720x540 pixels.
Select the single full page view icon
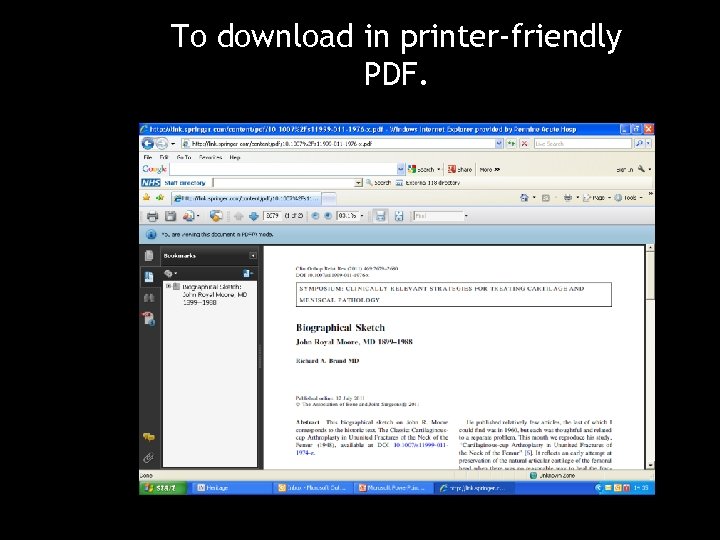[x=399, y=216]
